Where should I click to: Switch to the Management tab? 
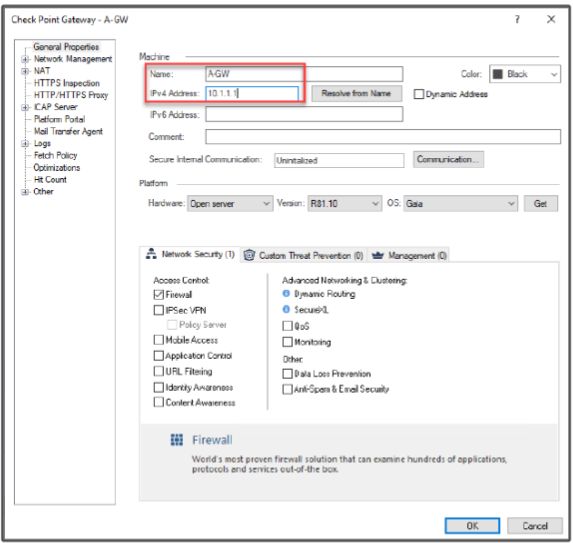pyautogui.click(x=409, y=255)
